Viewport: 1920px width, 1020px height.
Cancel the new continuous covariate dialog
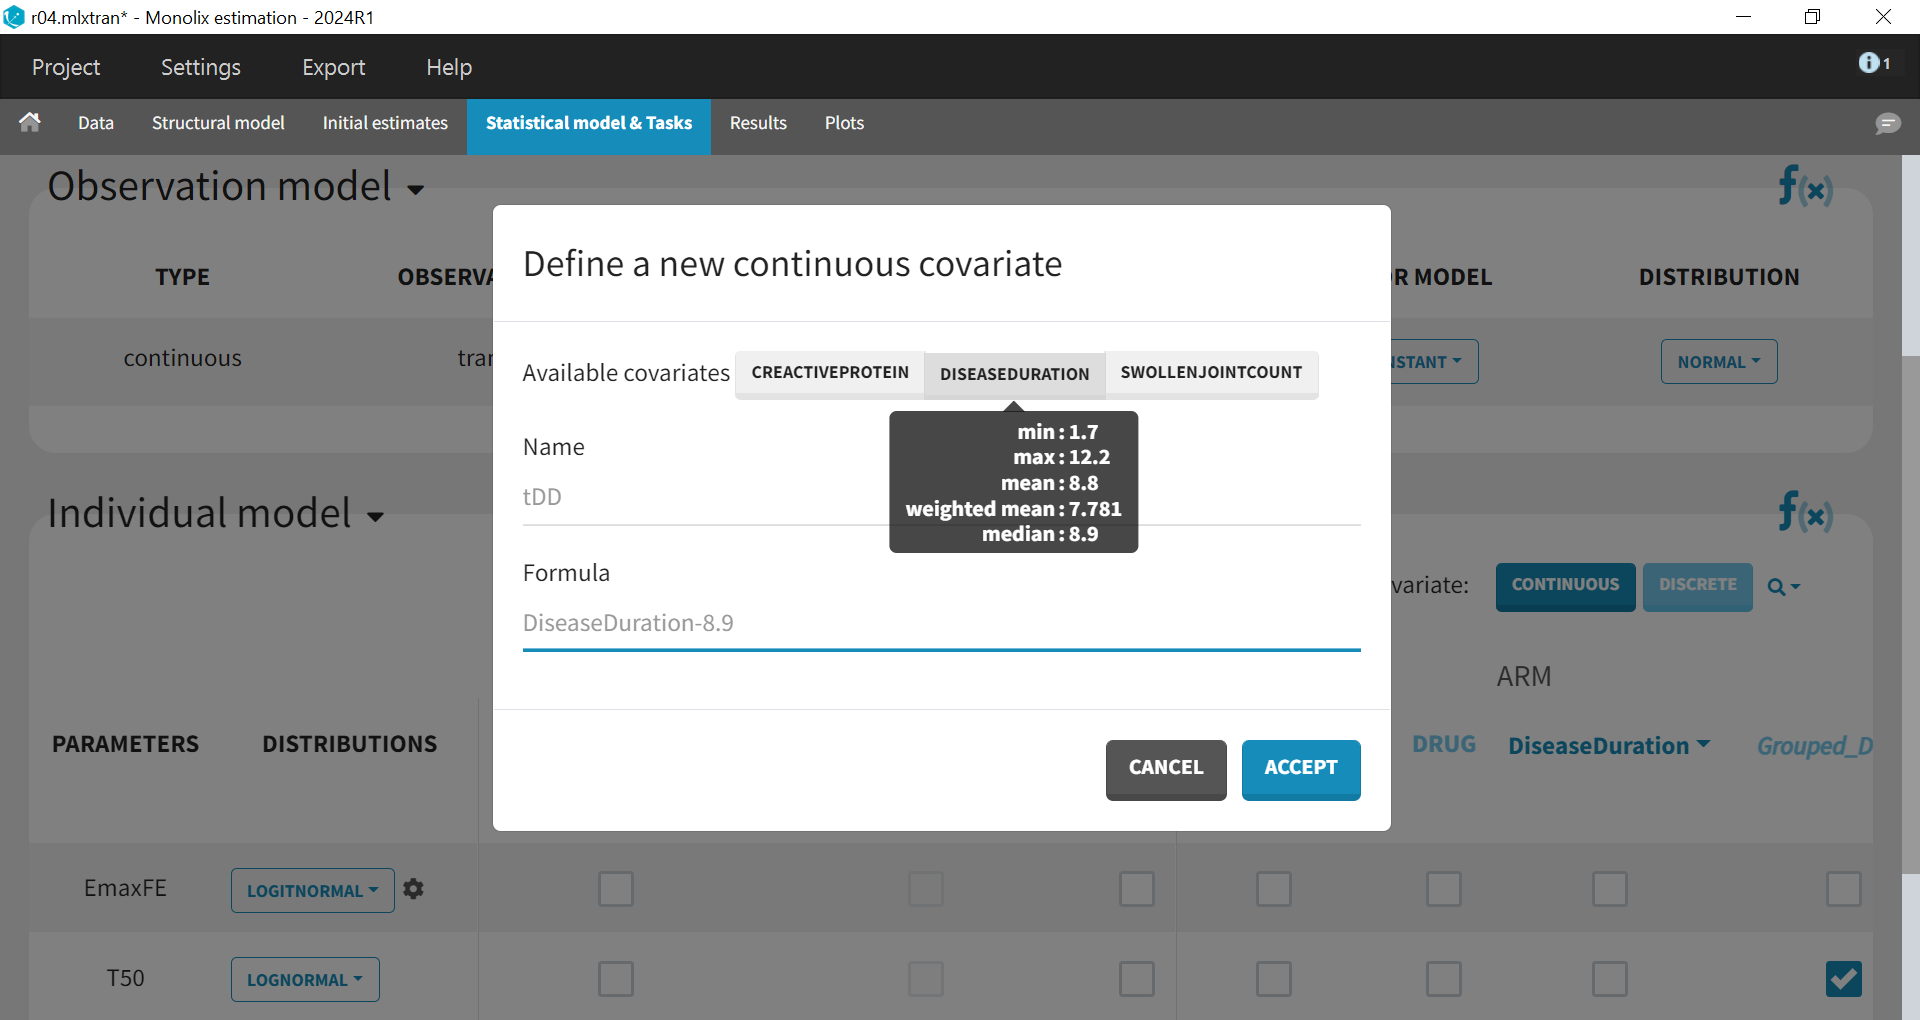1165,768
